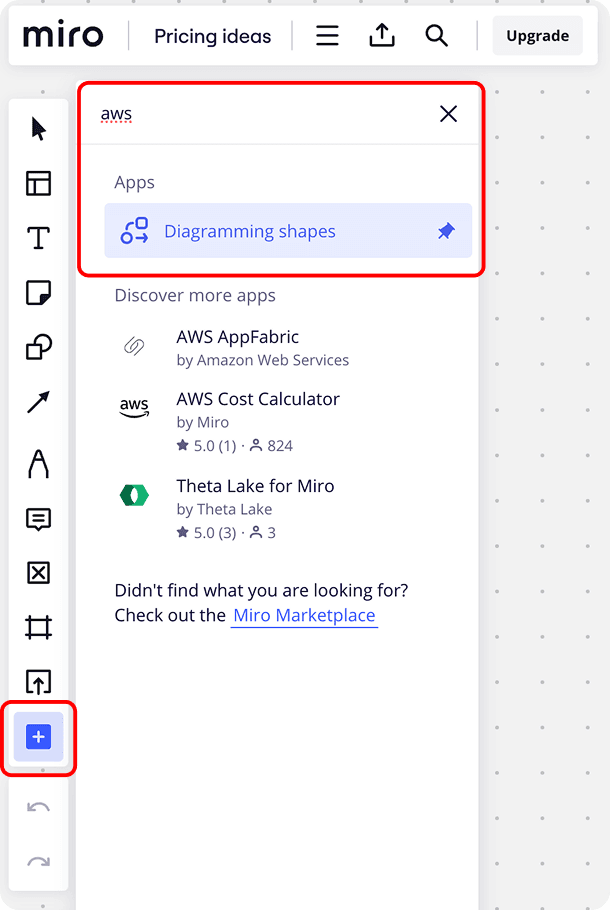Open Diagramming shapes app
The width and height of the screenshot is (610, 910).
tap(288, 231)
